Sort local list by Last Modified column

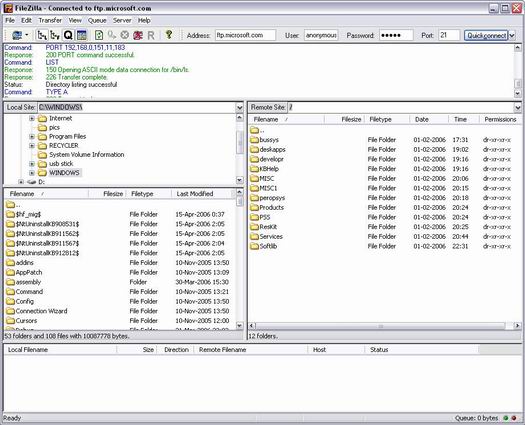tap(203, 194)
